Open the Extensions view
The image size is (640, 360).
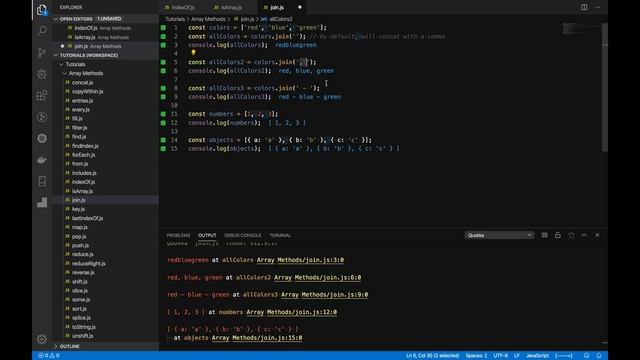[x=42, y=95]
